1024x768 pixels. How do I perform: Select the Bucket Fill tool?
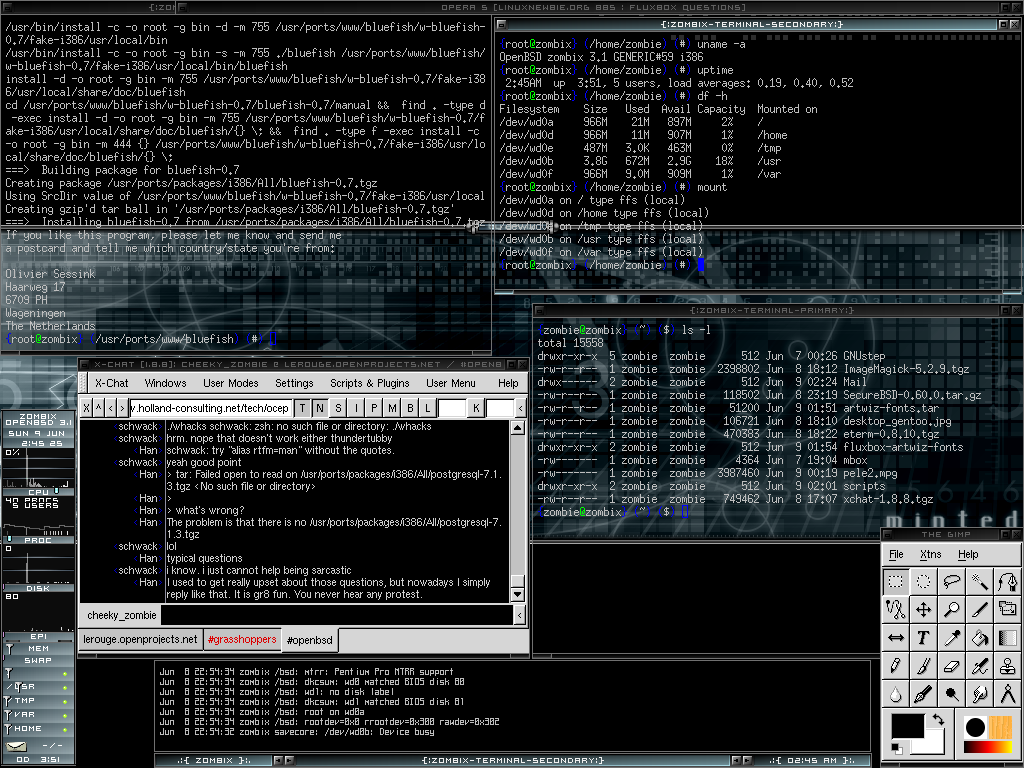980,637
